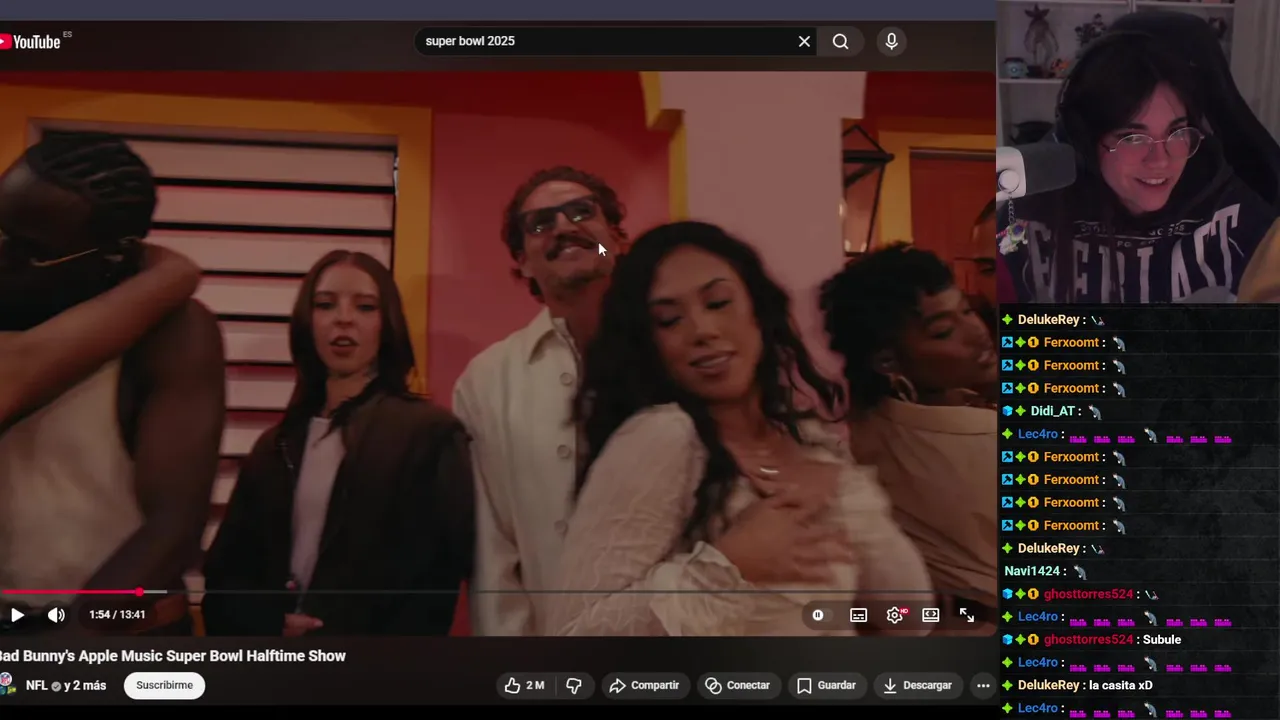This screenshot has width=1280, height=720.
Task: Open the NFL channel avatar
Action: [x=7, y=685]
